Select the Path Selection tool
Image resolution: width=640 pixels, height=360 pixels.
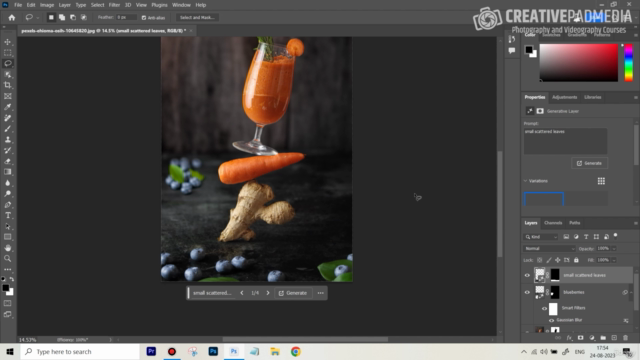7,226
